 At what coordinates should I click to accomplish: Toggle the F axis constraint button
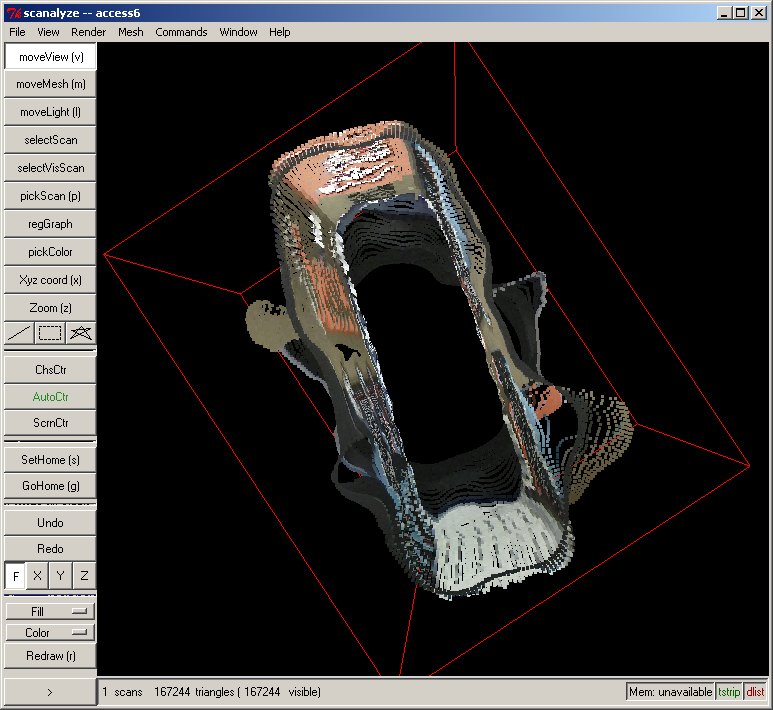click(15, 576)
